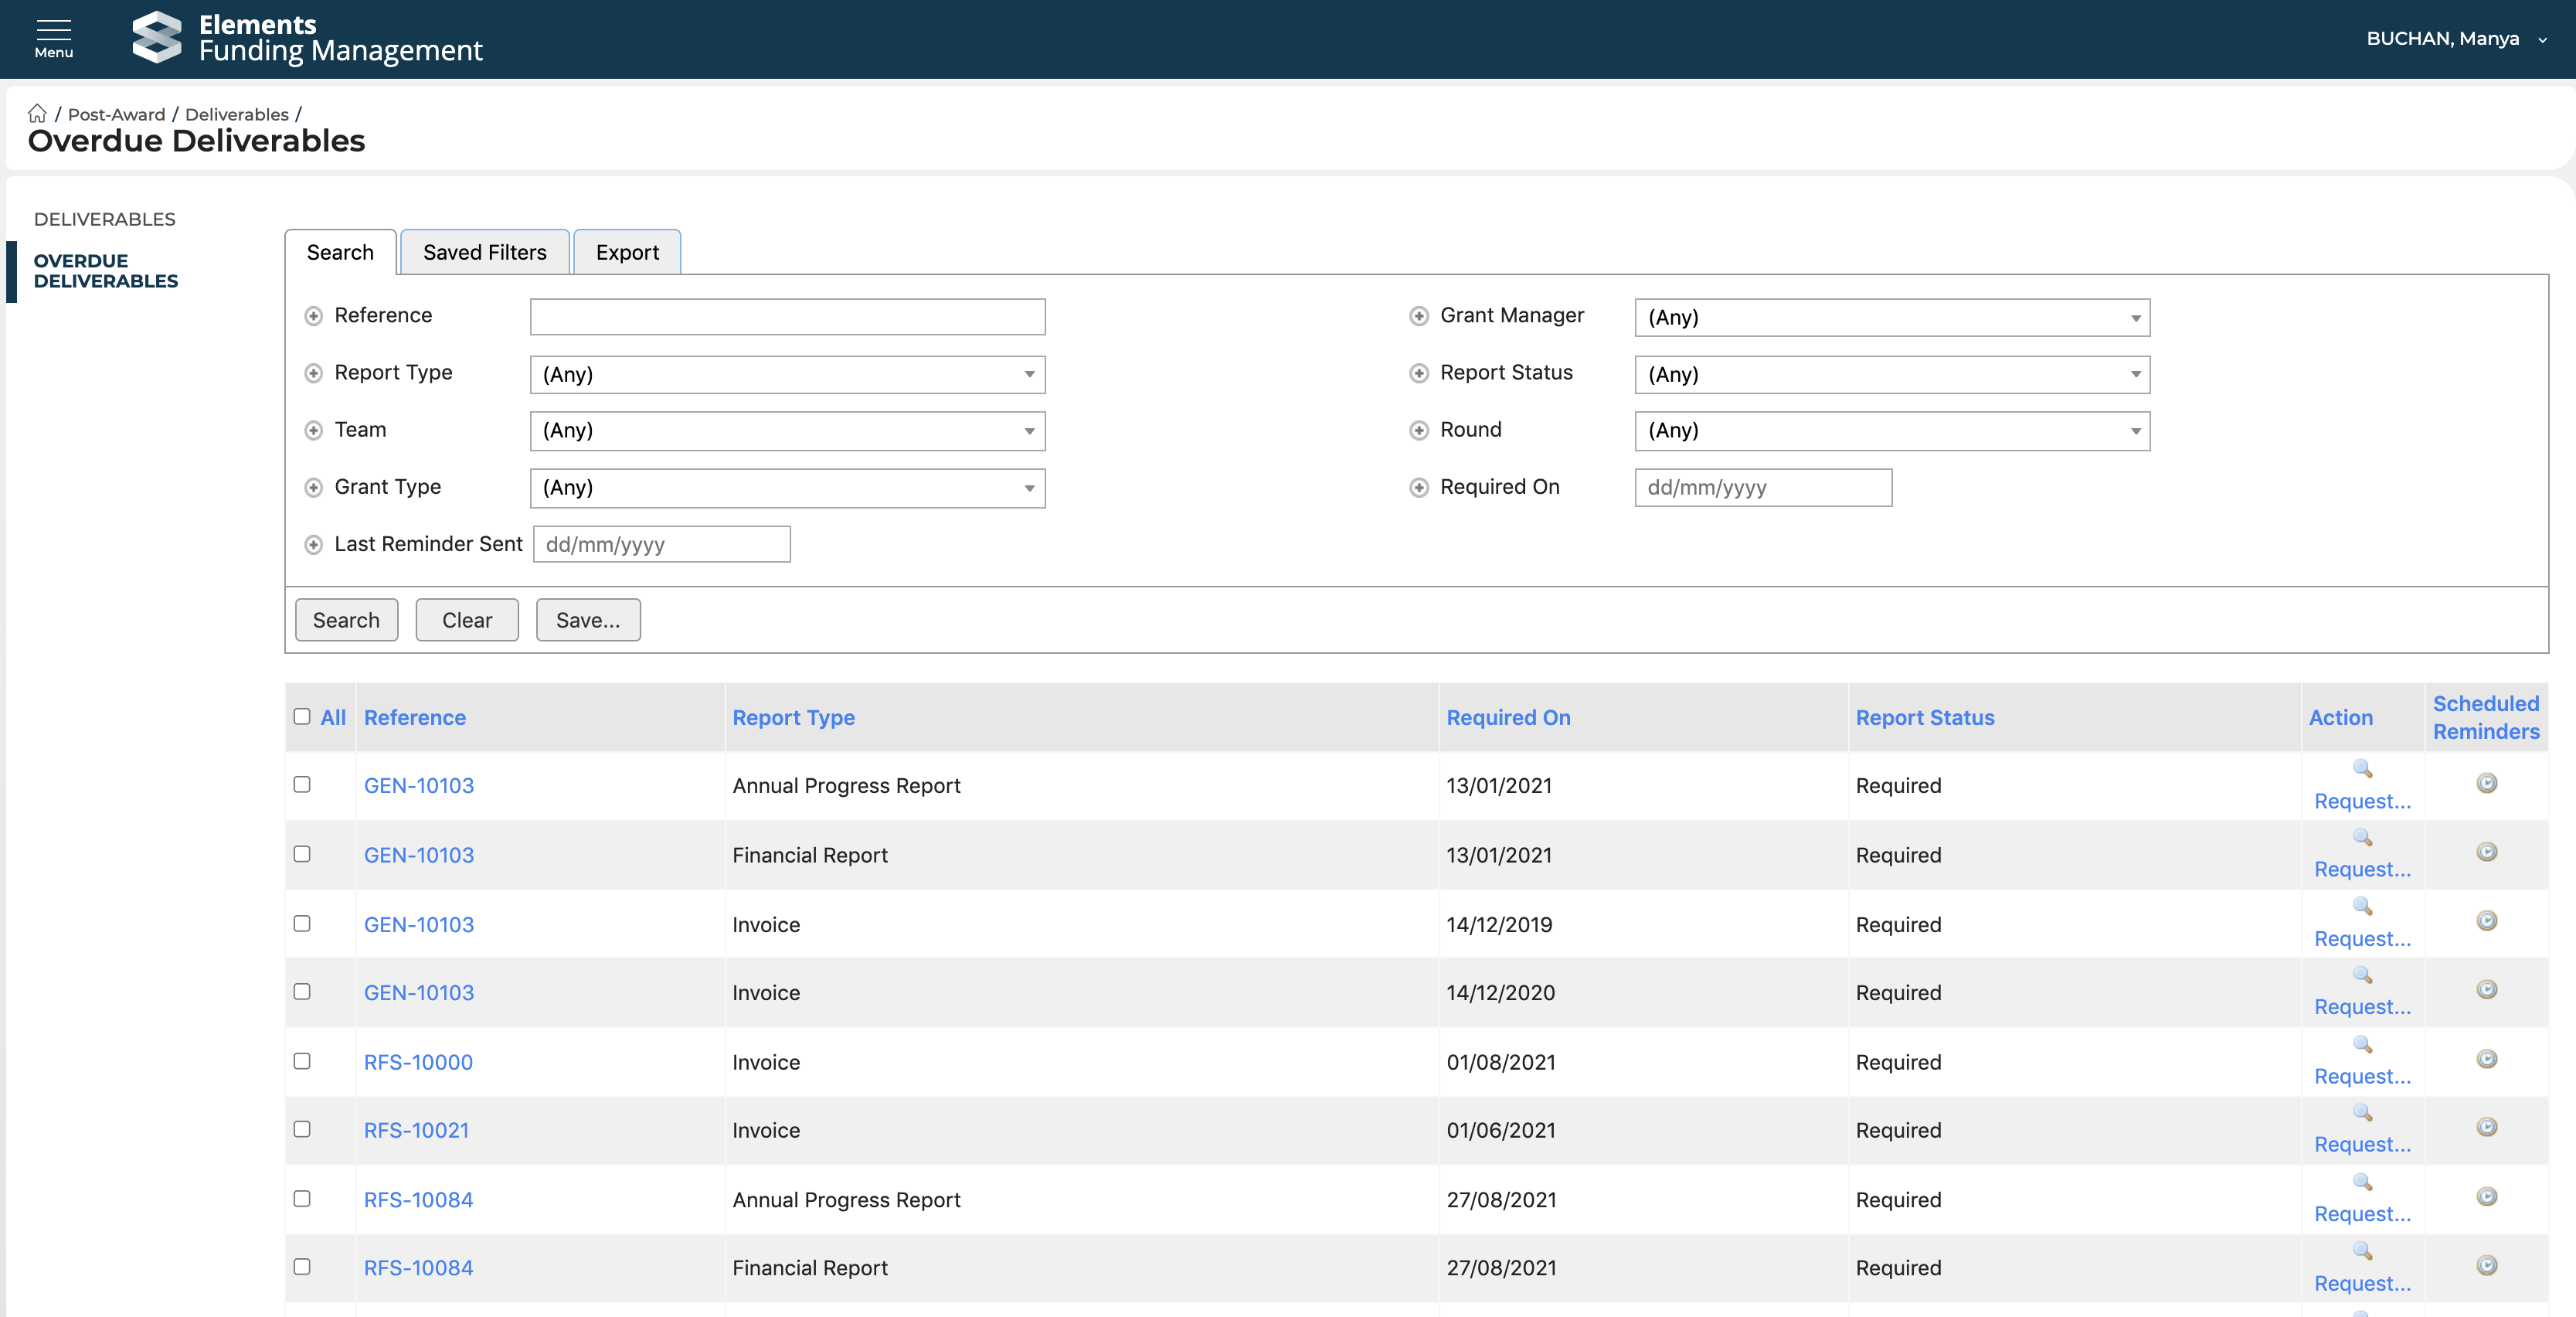
Task: Open scheduled reminders clock for RFS-10000 row
Action: 2486,1059
